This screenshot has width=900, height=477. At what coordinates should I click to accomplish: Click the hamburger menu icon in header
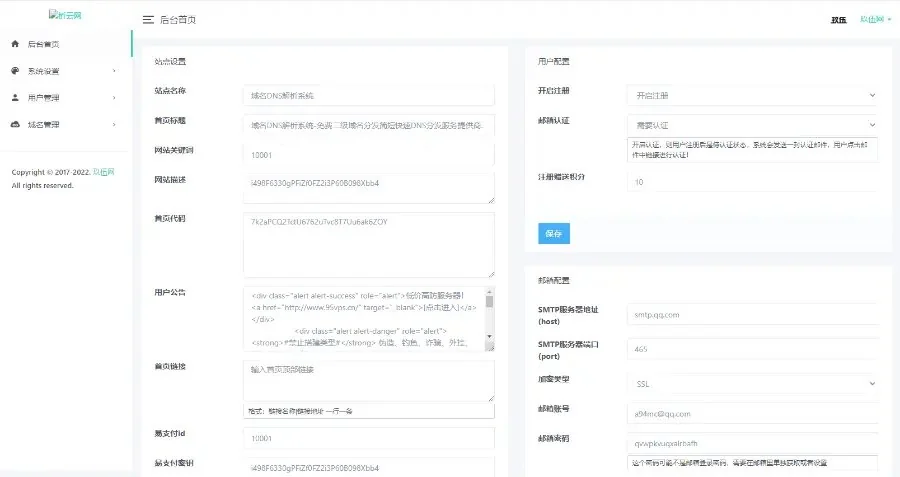pos(148,20)
